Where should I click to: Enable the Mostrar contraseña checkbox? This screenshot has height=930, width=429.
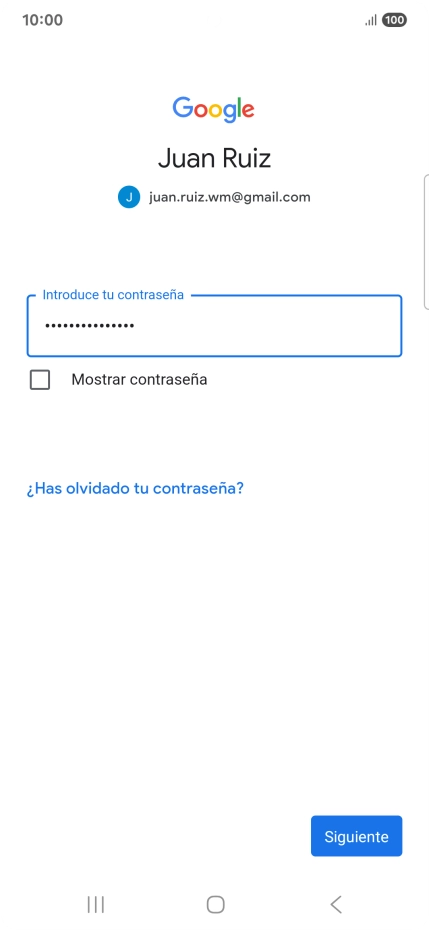tap(40, 380)
